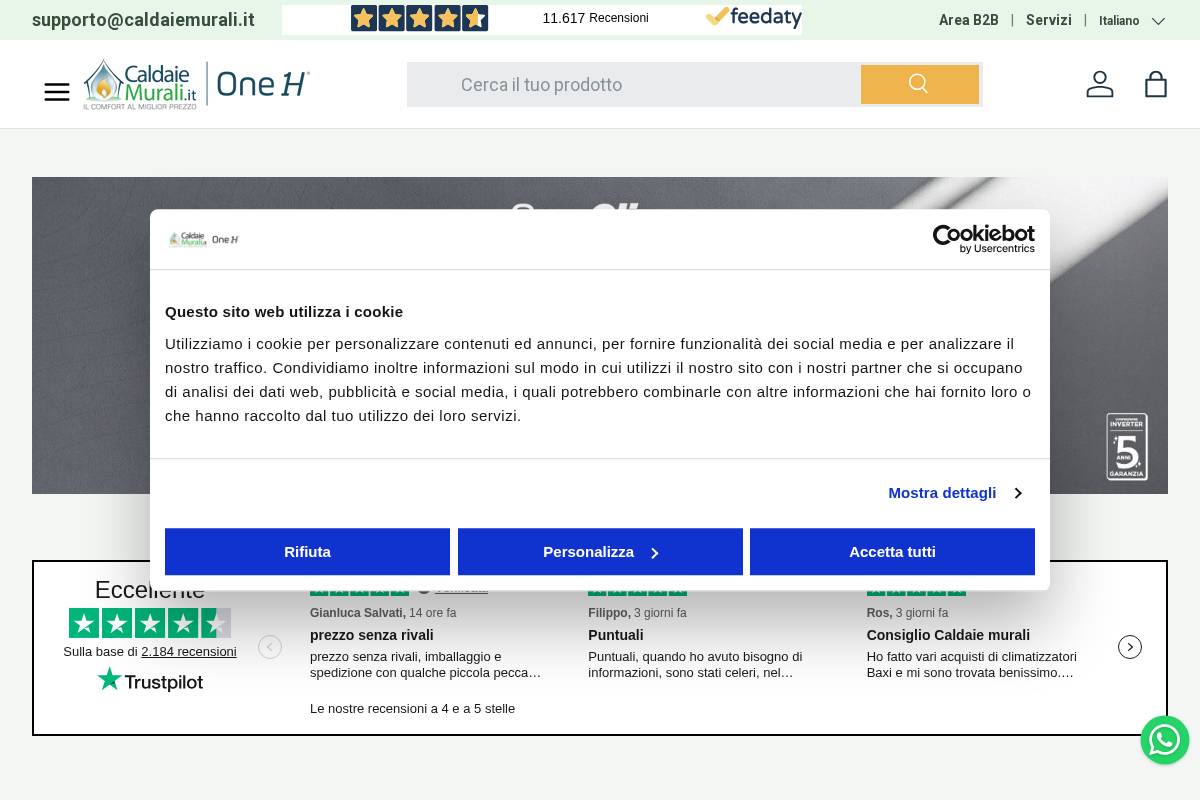
Task: Click the Caldaie Murali One H logo
Action: [197, 84]
